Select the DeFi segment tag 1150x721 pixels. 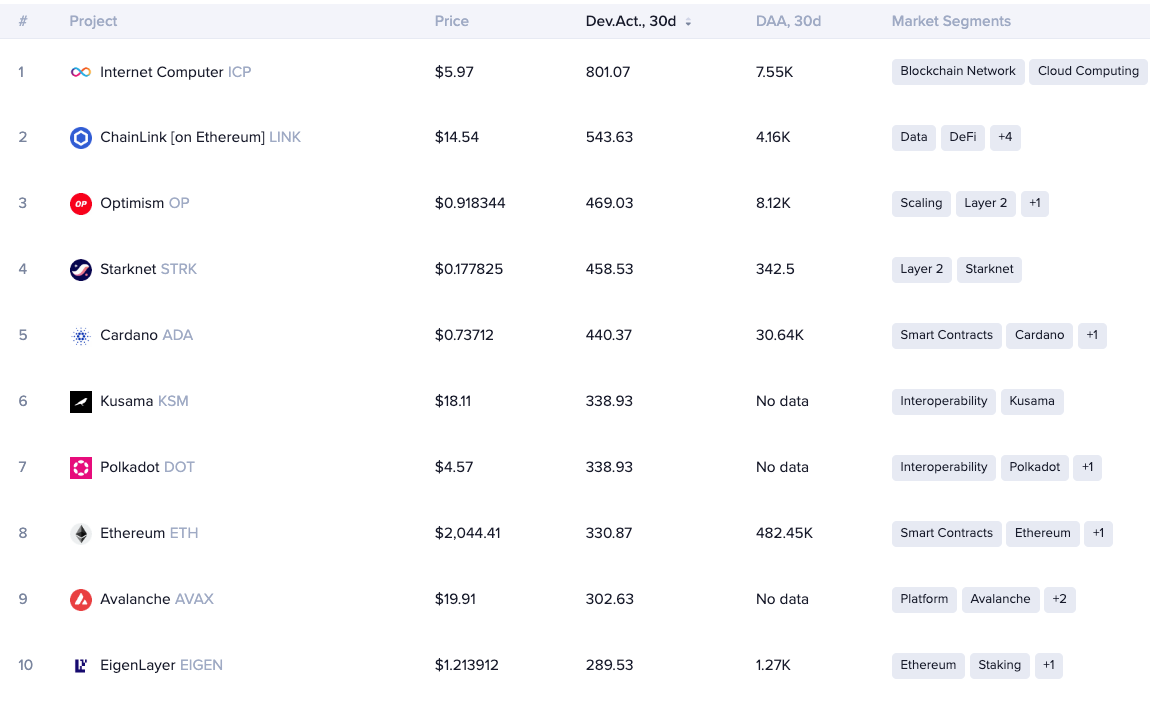[x=963, y=137]
